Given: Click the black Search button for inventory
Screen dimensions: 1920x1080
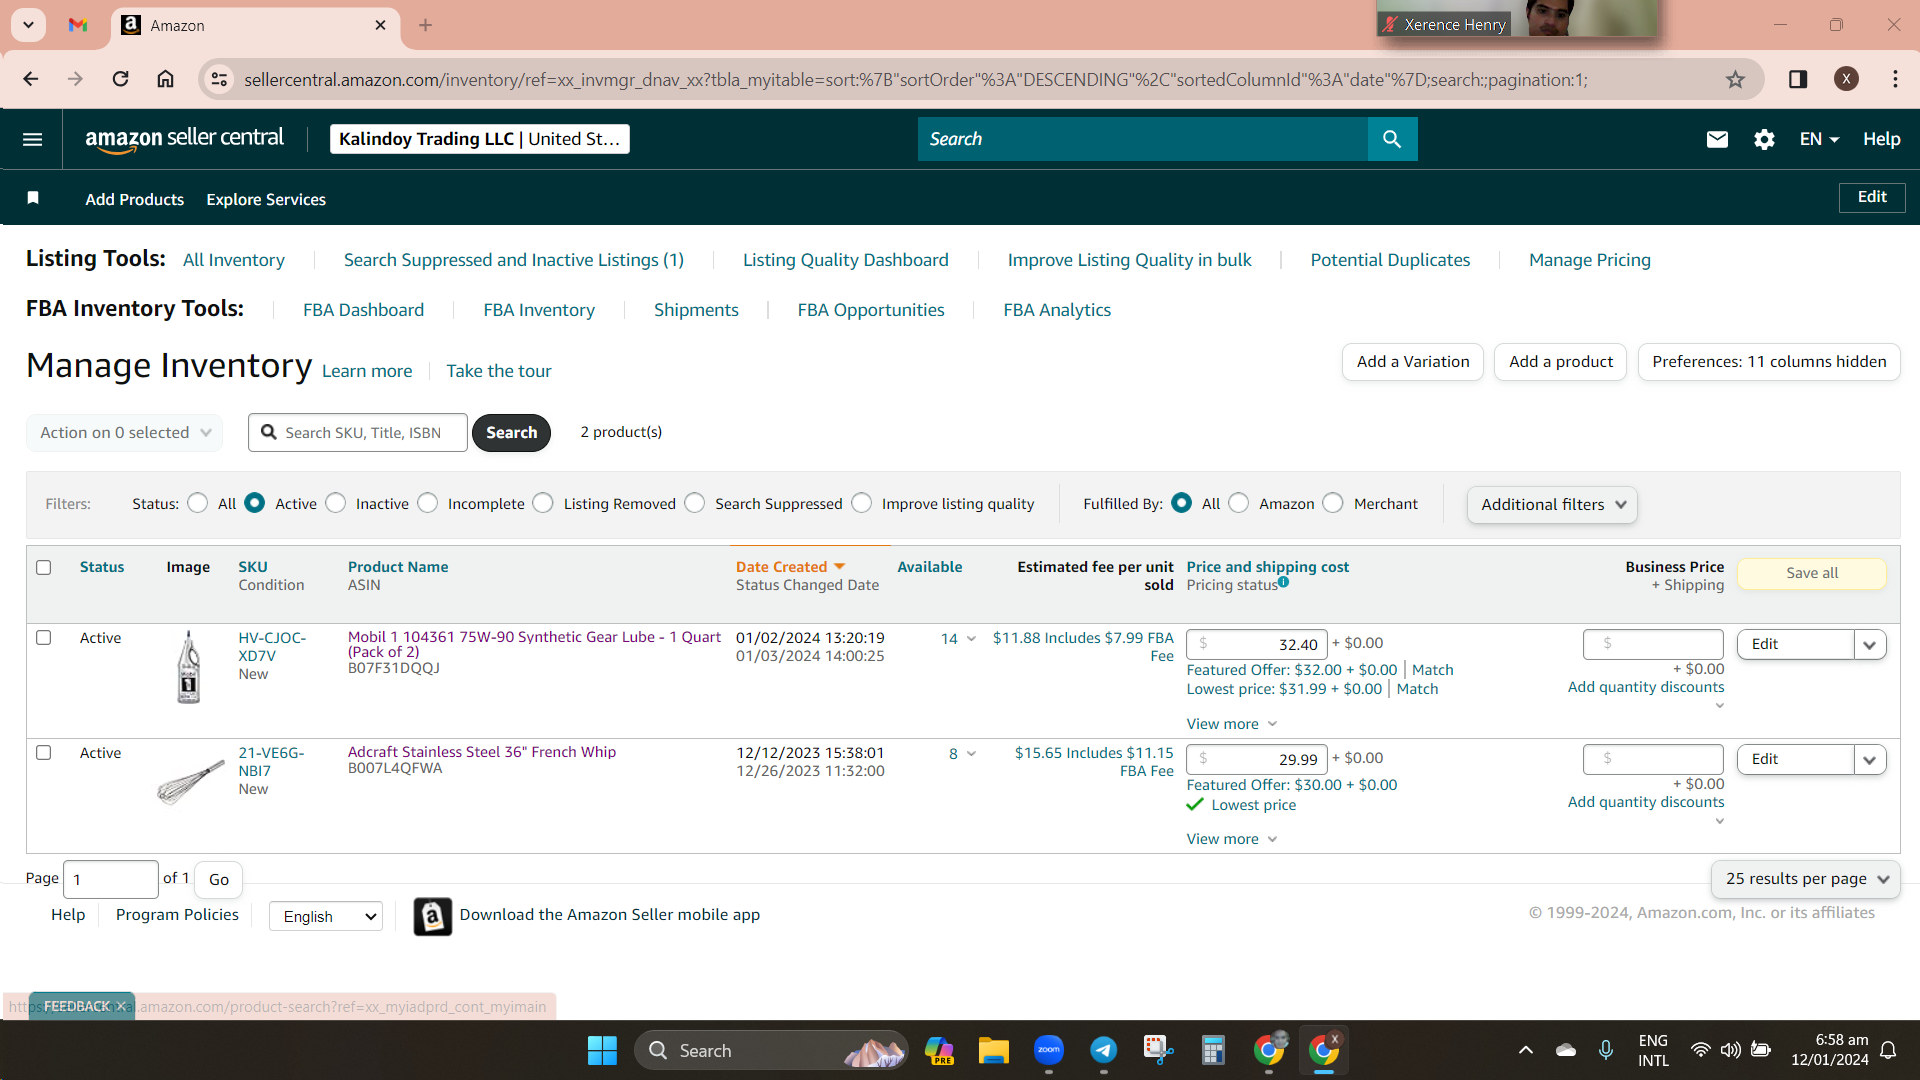Looking at the screenshot, I should pyautogui.click(x=511, y=433).
